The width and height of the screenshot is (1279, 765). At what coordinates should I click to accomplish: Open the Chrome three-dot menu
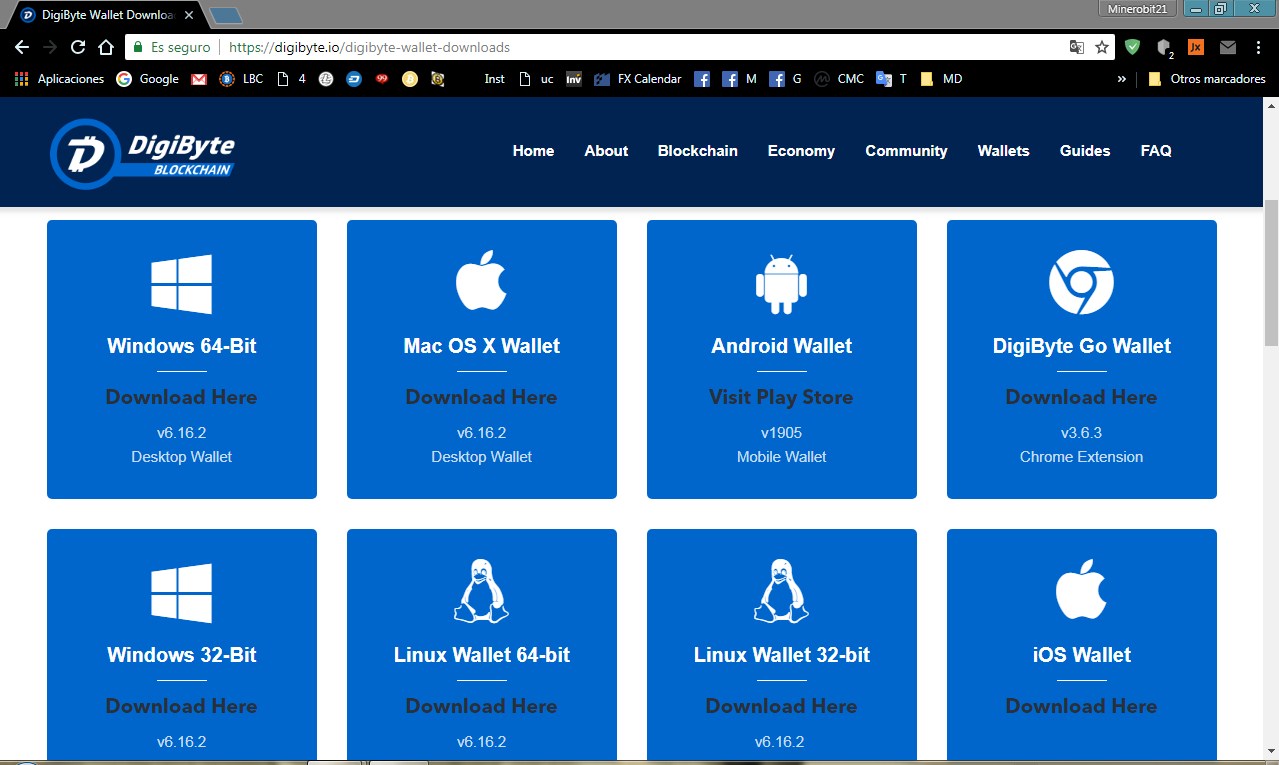(1257, 47)
